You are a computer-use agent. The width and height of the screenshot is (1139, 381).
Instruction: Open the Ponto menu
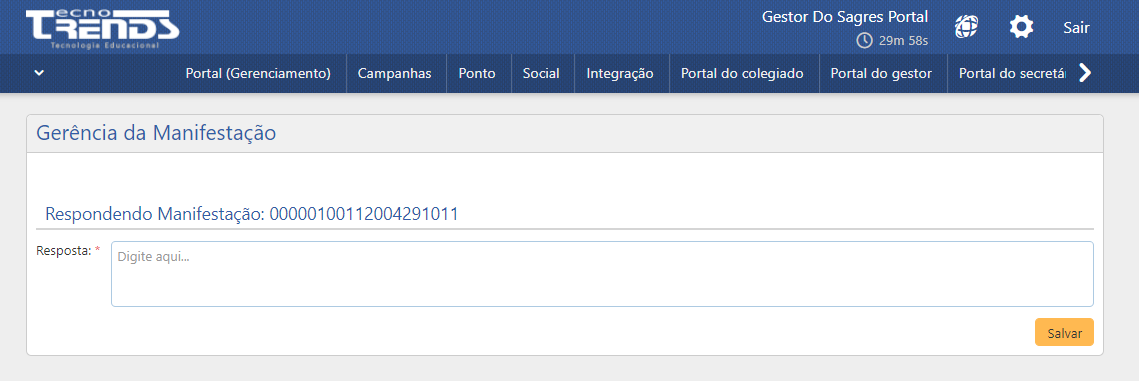pos(477,73)
